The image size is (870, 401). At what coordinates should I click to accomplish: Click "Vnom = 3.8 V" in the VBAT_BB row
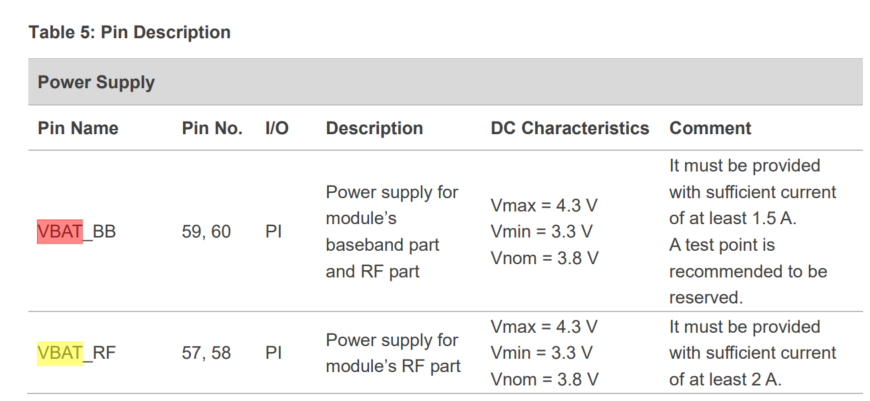544,258
